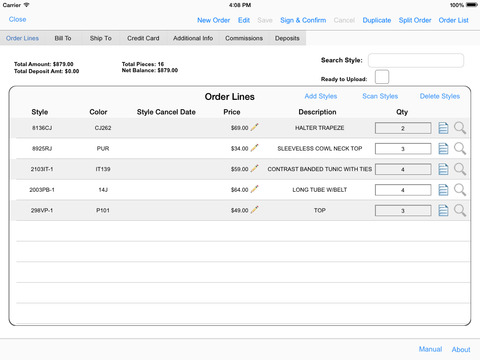The width and height of the screenshot is (480, 360).
Task: Select quantity field for CONTRAST BANDED TUNIC
Action: (403, 169)
